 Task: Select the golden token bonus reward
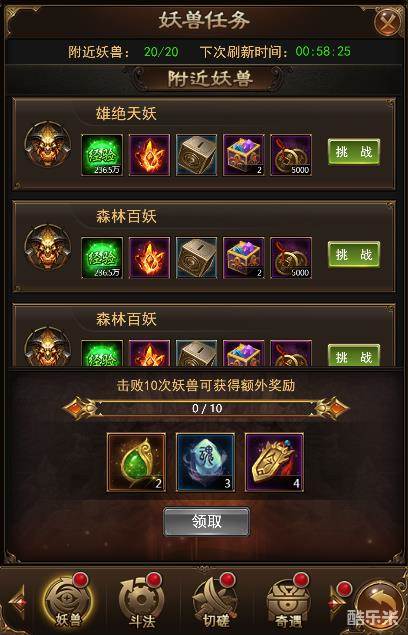274,462
